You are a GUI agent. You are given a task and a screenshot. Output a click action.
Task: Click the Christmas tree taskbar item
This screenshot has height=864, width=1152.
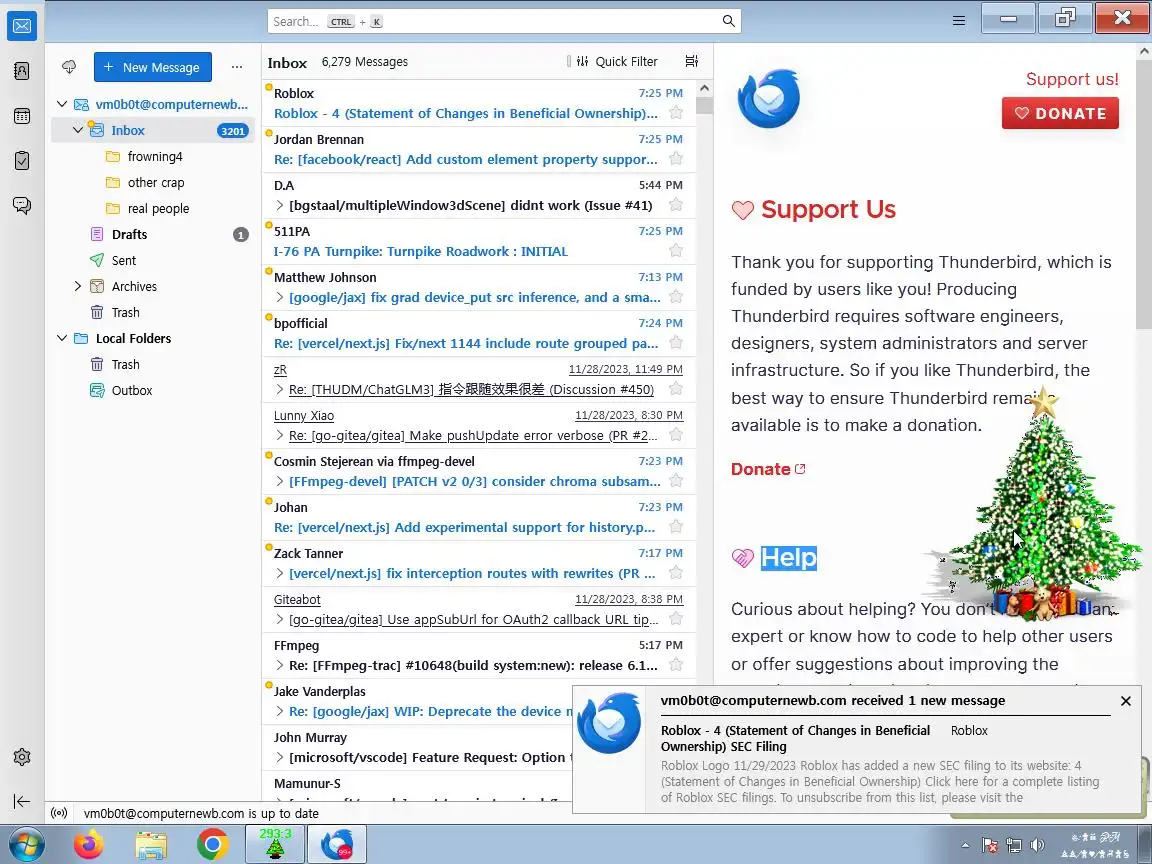click(275, 843)
